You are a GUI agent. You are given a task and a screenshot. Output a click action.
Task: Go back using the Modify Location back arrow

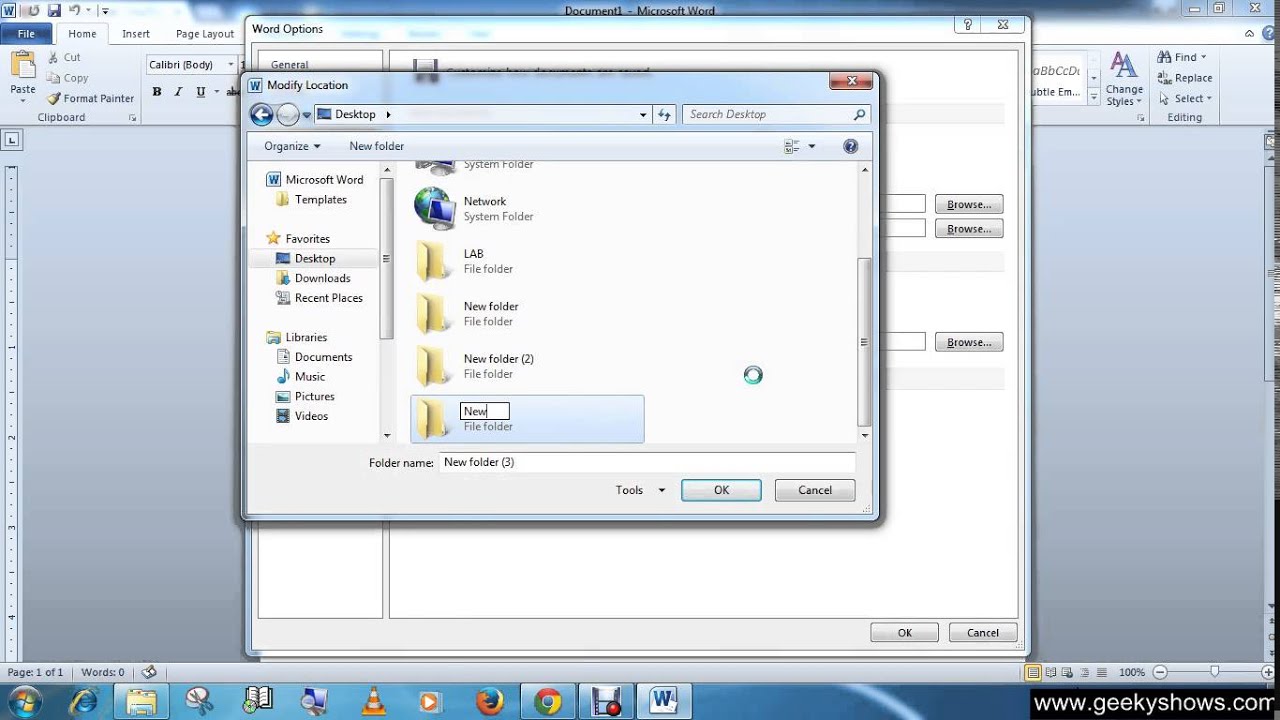point(261,115)
